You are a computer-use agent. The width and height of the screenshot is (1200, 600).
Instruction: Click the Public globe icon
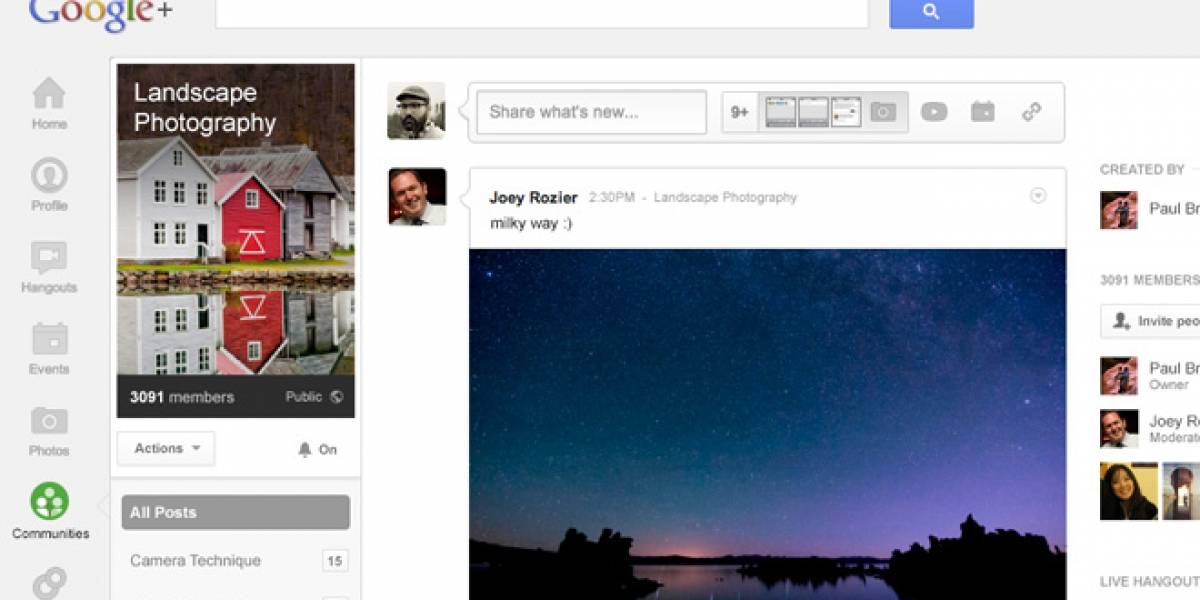336,397
